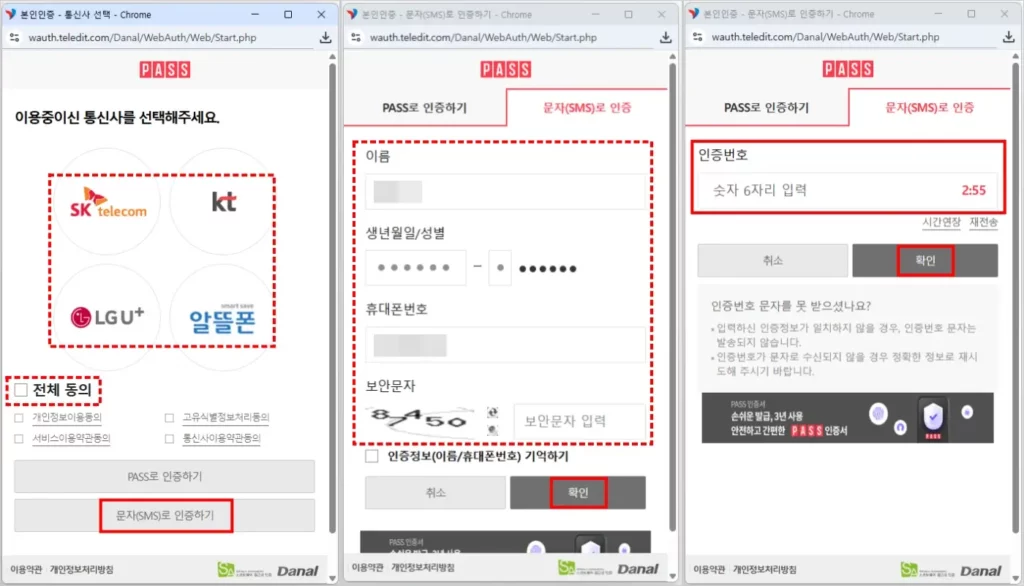
Task: Click Danal logo in right window footer
Action: point(980,571)
